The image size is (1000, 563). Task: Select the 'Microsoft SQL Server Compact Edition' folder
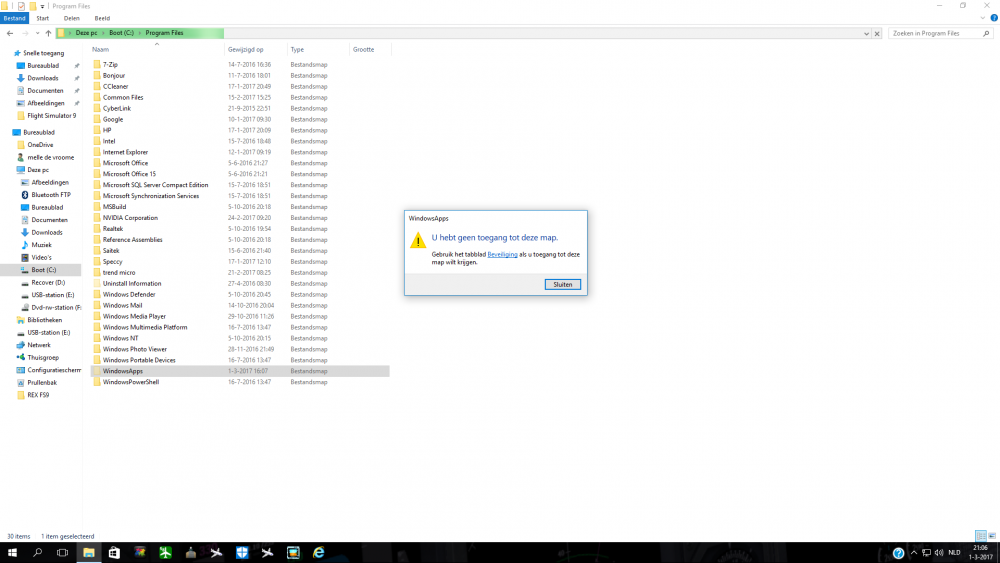(x=155, y=185)
